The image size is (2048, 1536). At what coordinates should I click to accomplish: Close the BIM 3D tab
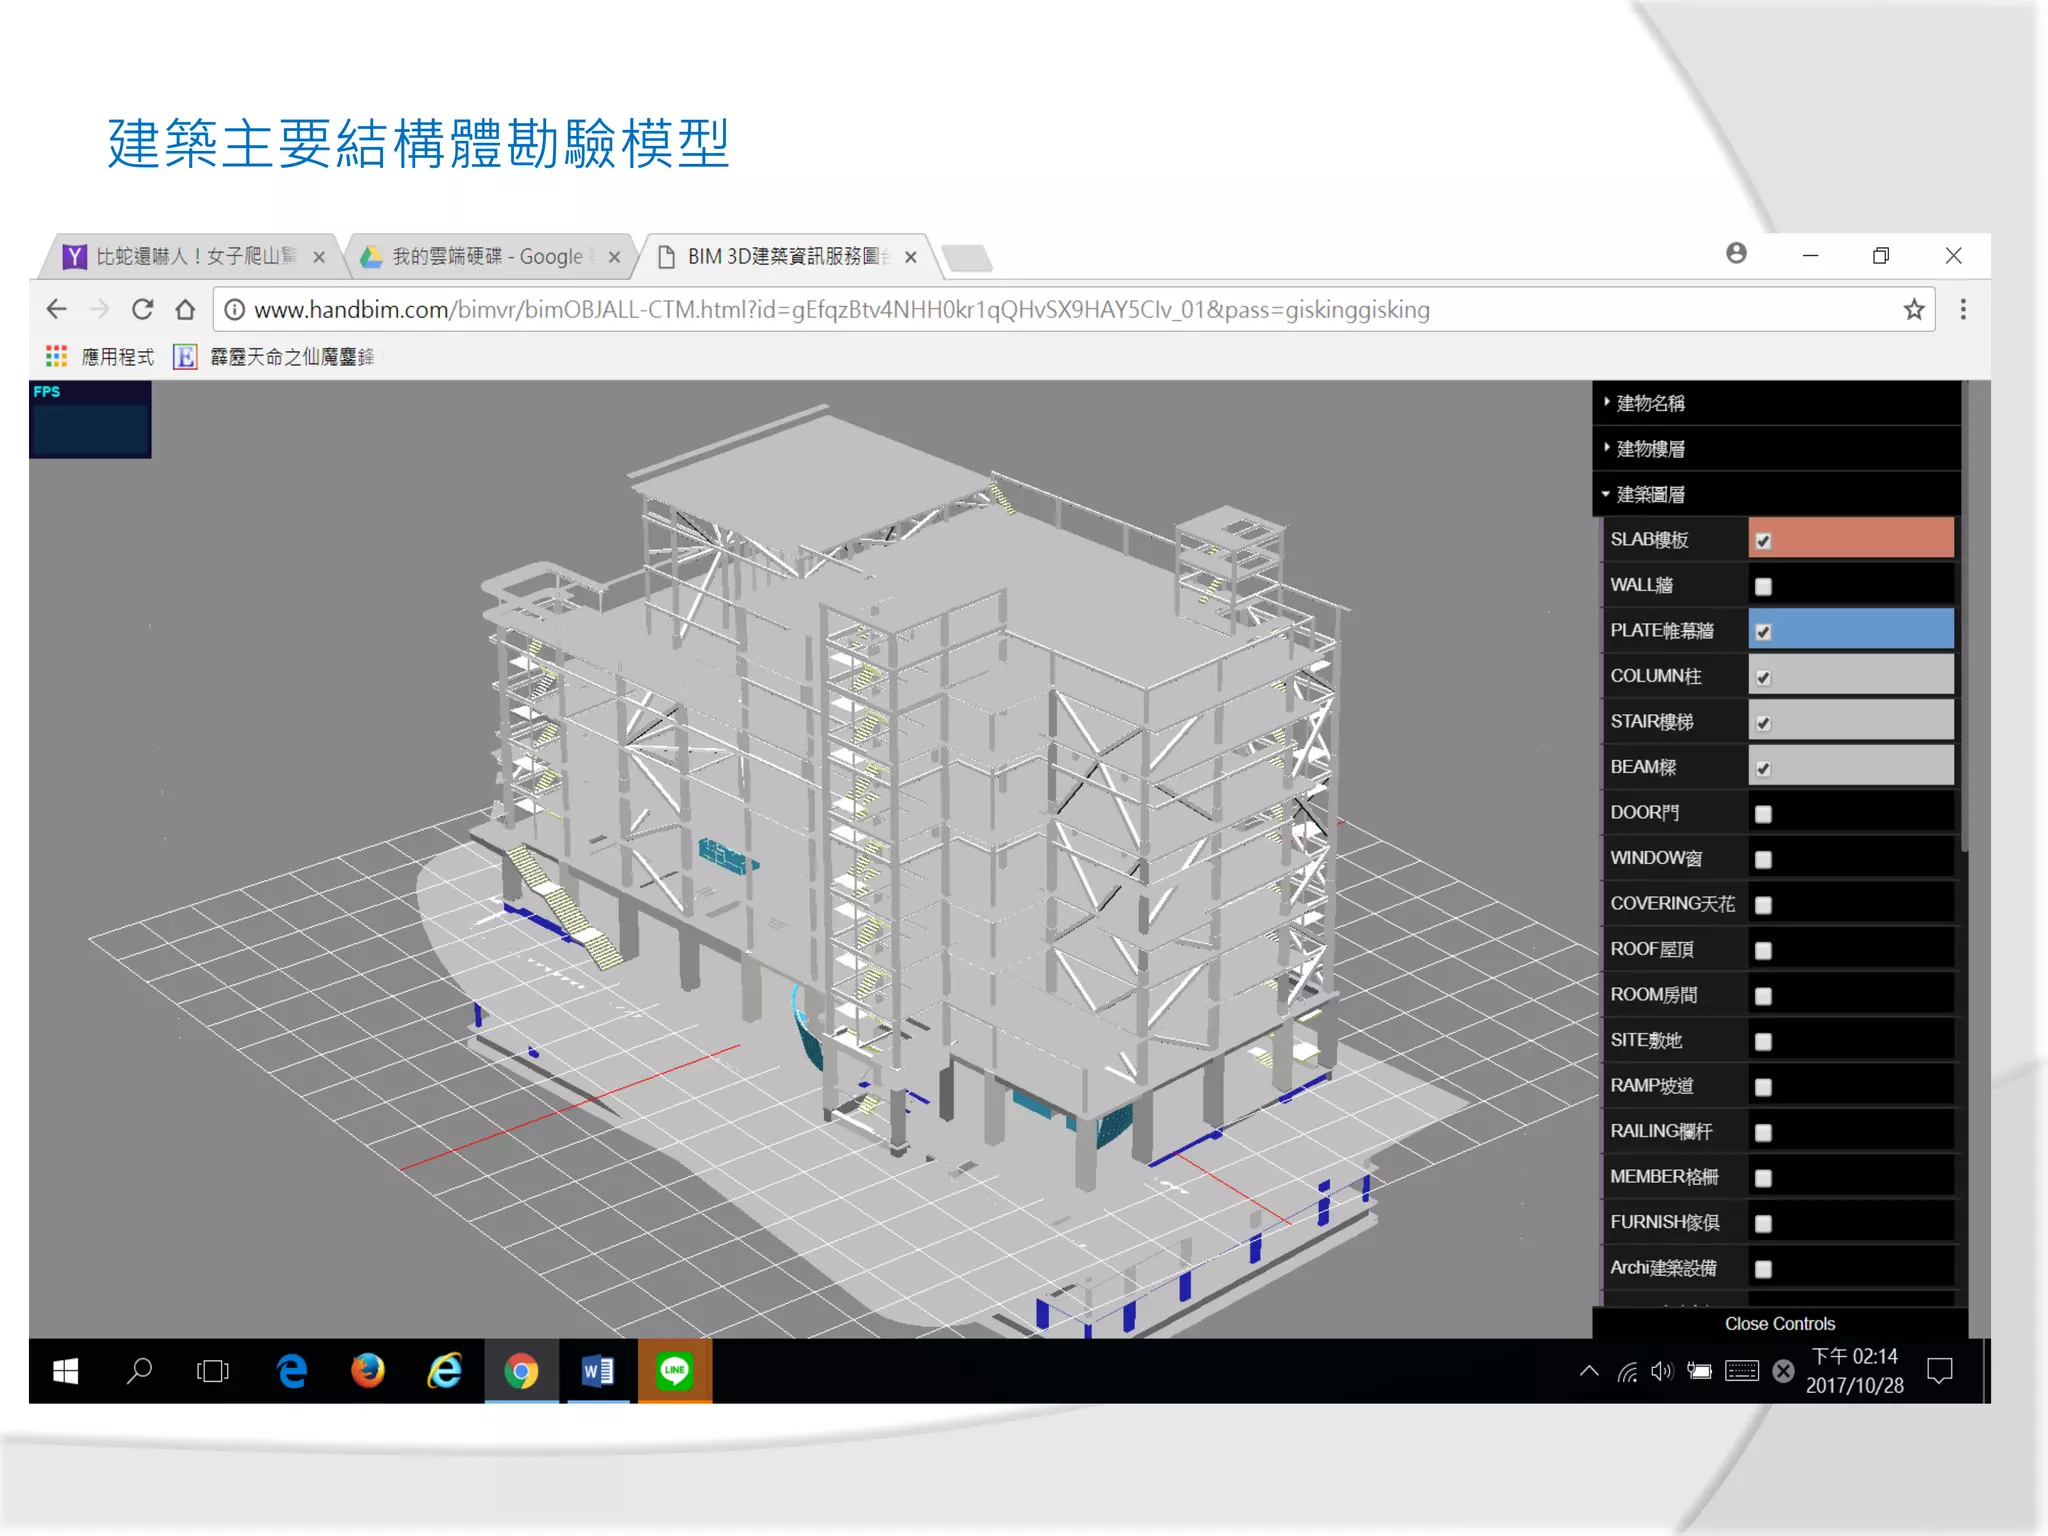coord(911,257)
